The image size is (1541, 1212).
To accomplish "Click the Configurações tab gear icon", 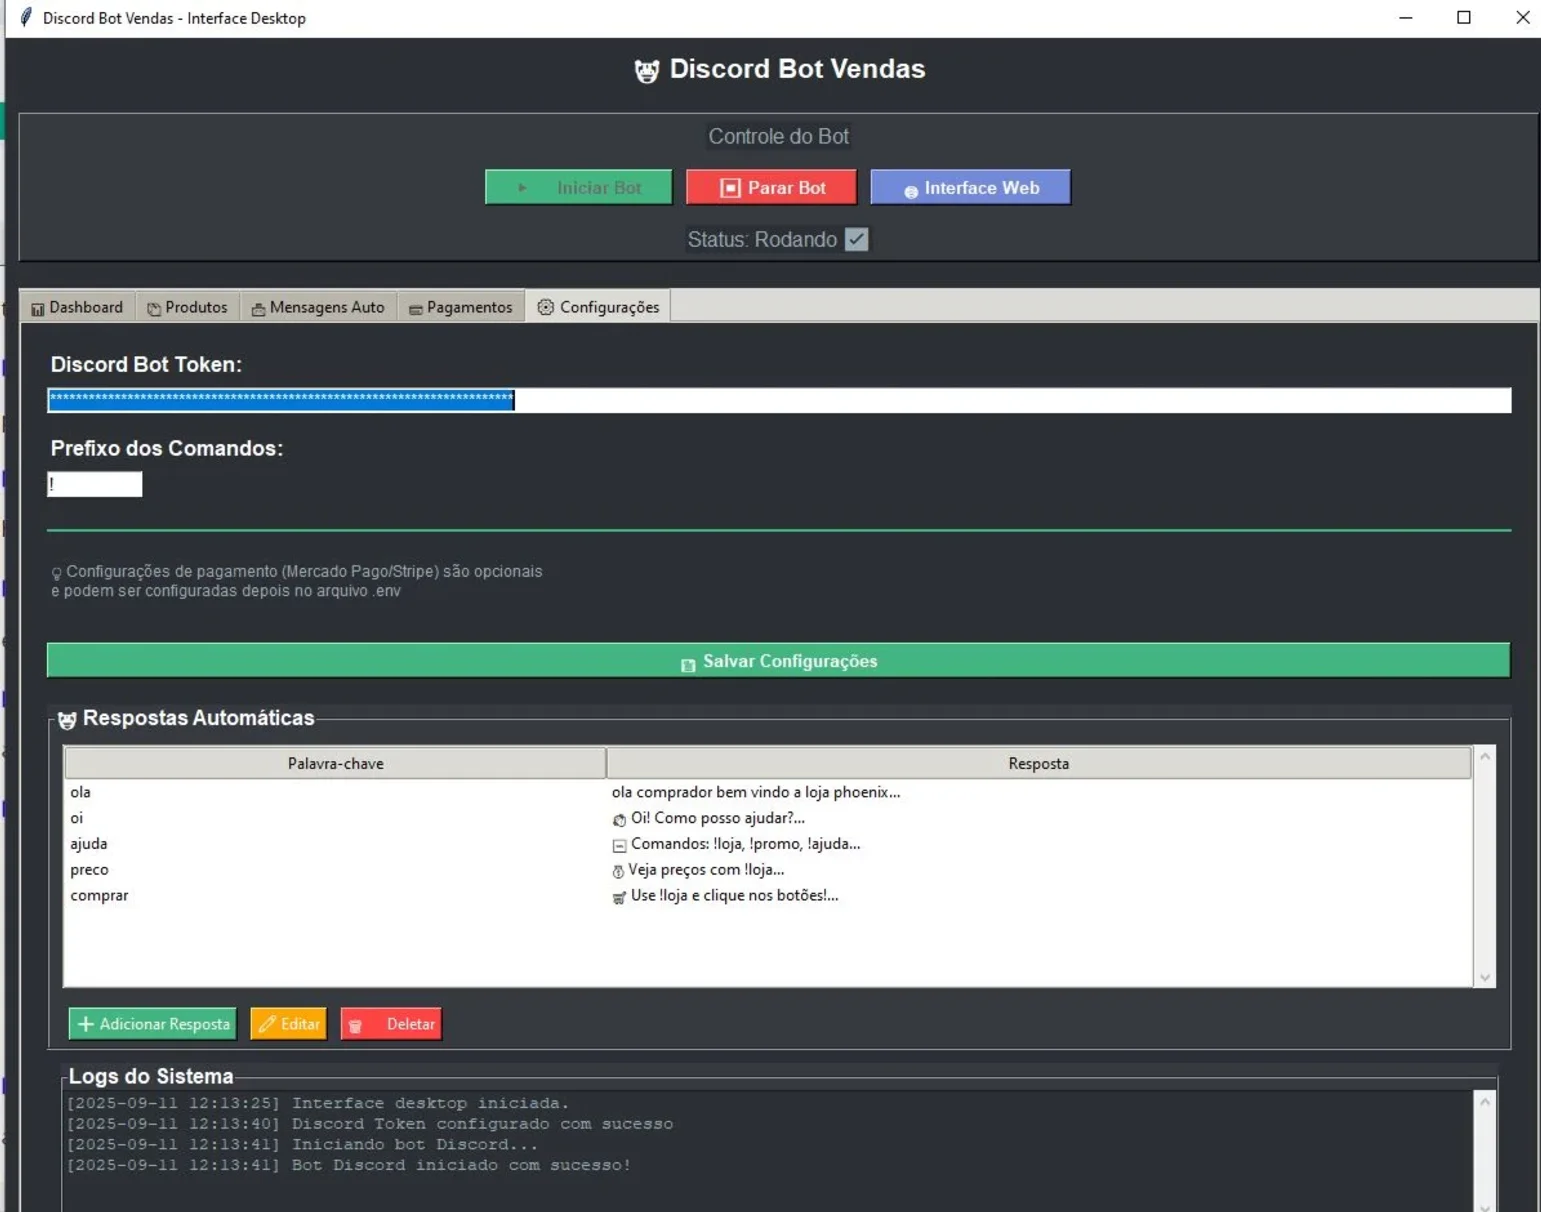I will [x=545, y=307].
